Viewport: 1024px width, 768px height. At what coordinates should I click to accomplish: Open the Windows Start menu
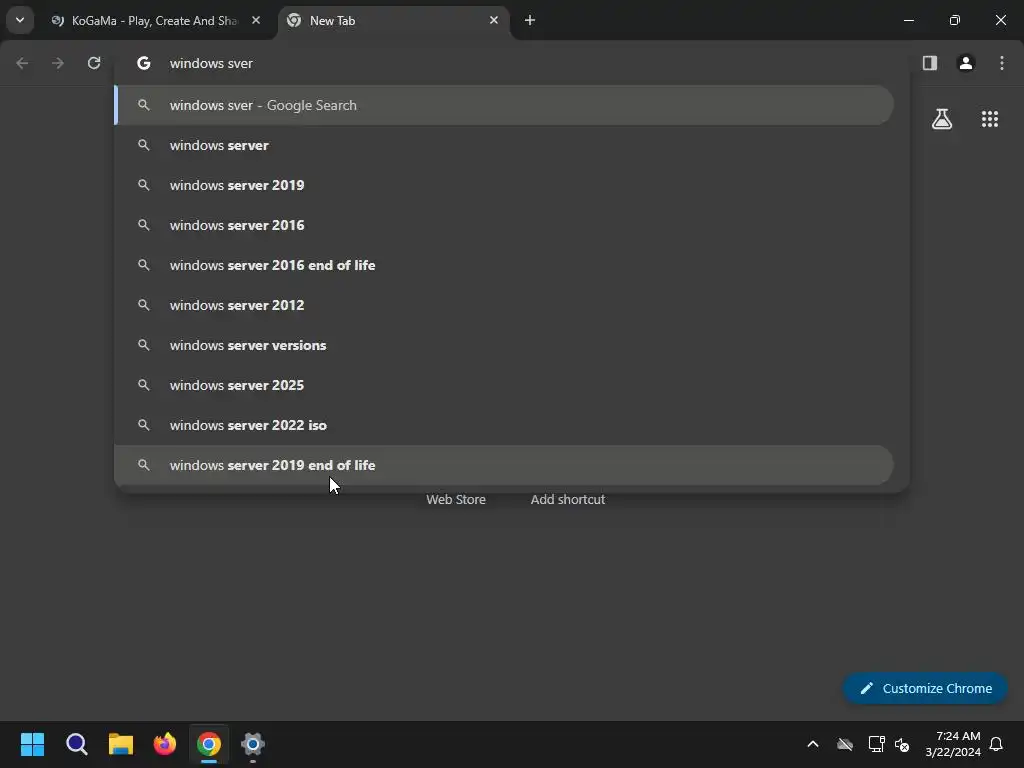pos(33,744)
